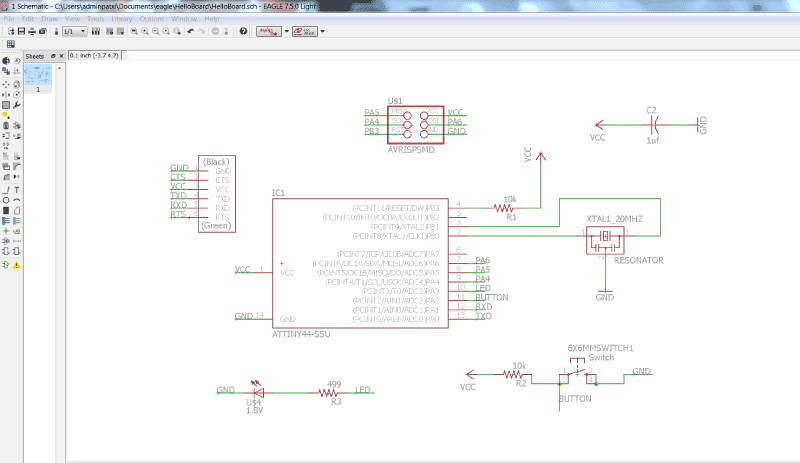Open the Display layers tool
Image resolution: width=800 pixels, height=463 pixels.
point(6,69)
